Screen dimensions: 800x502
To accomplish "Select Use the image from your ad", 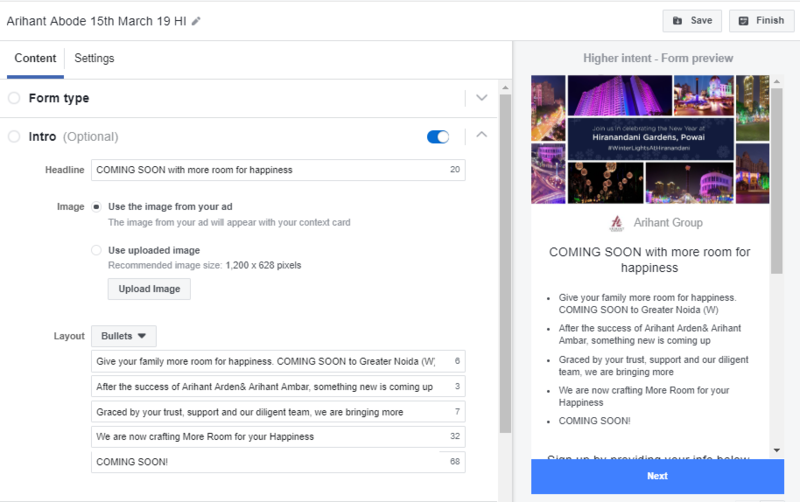I will (x=96, y=207).
